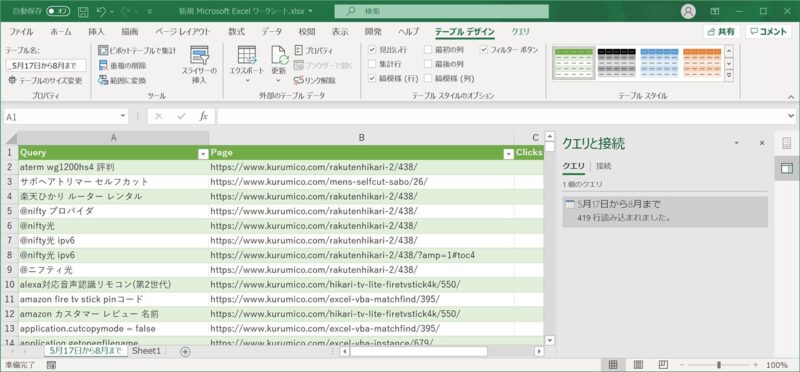Image resolution: width=800 pixels, height=372 pixels.
Task: Open the user account avatar
Action: tap(688, 11)
